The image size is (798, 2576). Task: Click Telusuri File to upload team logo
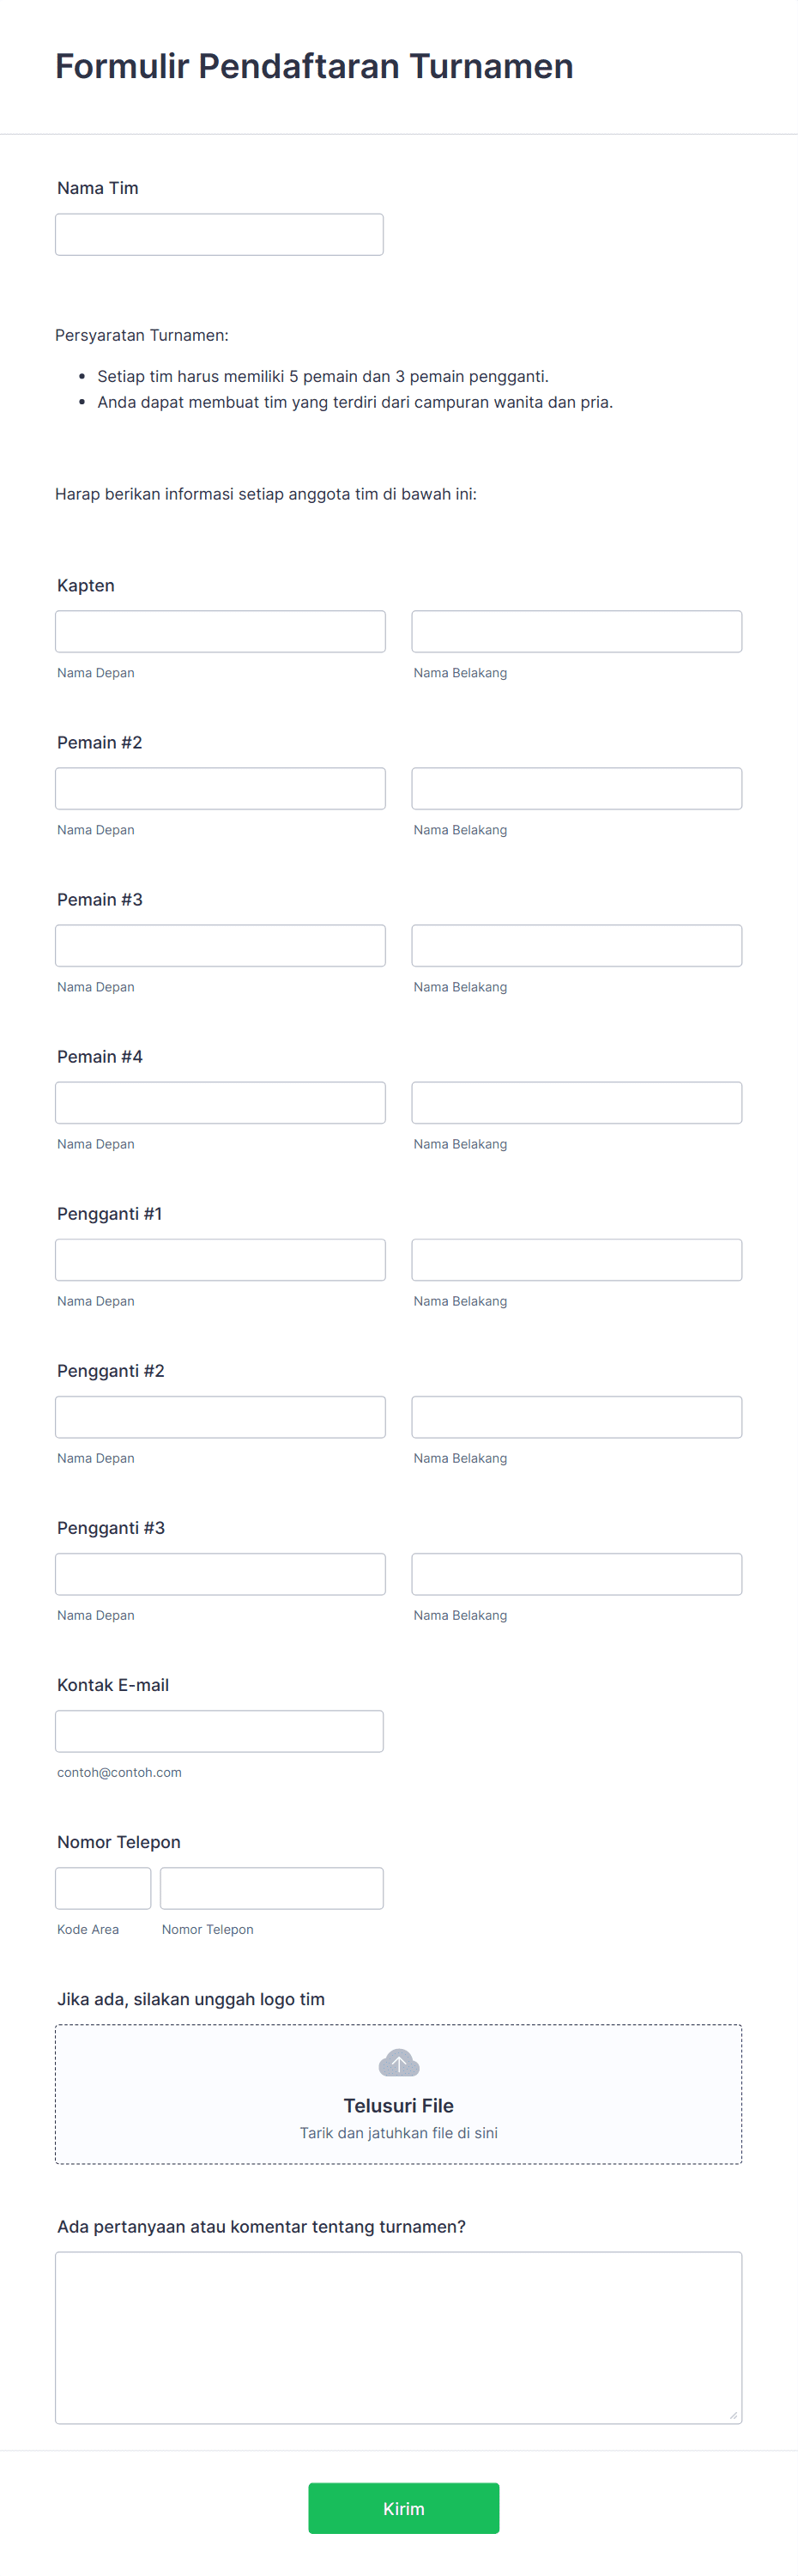point(397,2104)
